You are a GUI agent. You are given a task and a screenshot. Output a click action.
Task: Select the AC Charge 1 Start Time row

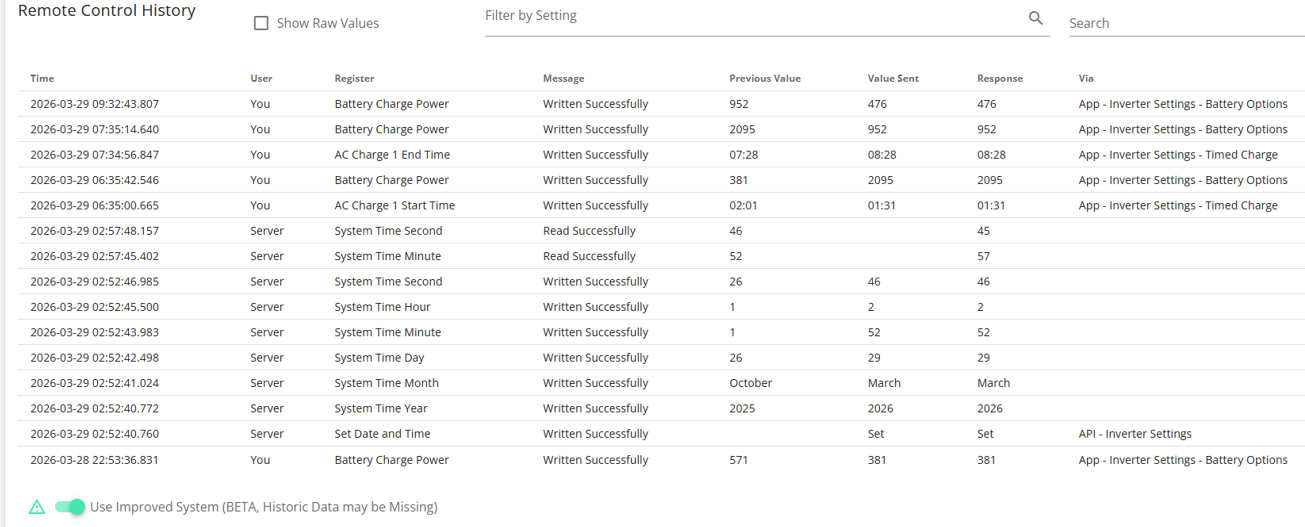[x=660, y=205]
